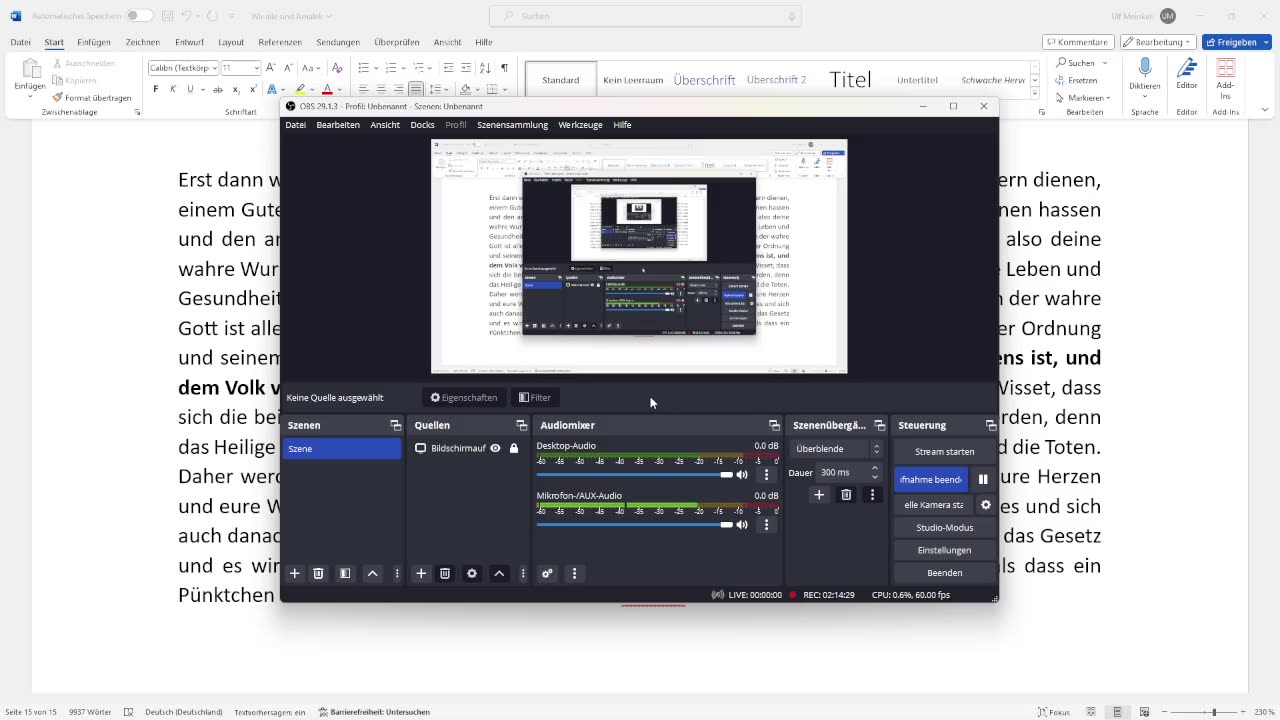
Task: Adjust Mikrofon-/AUX-Audio volume slider
Action: [634, 524]
